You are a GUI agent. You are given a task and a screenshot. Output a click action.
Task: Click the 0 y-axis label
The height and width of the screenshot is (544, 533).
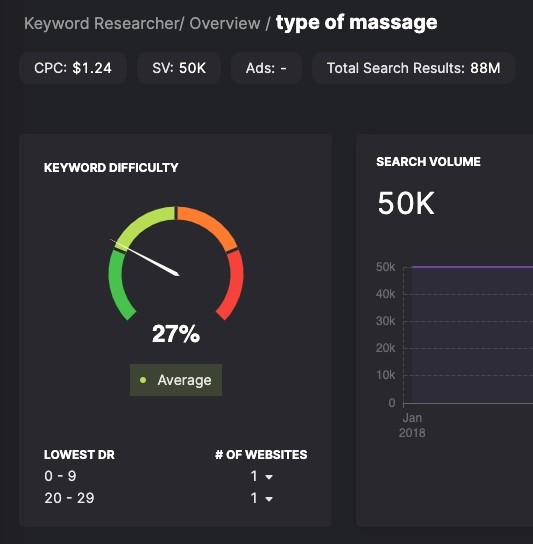392,403
